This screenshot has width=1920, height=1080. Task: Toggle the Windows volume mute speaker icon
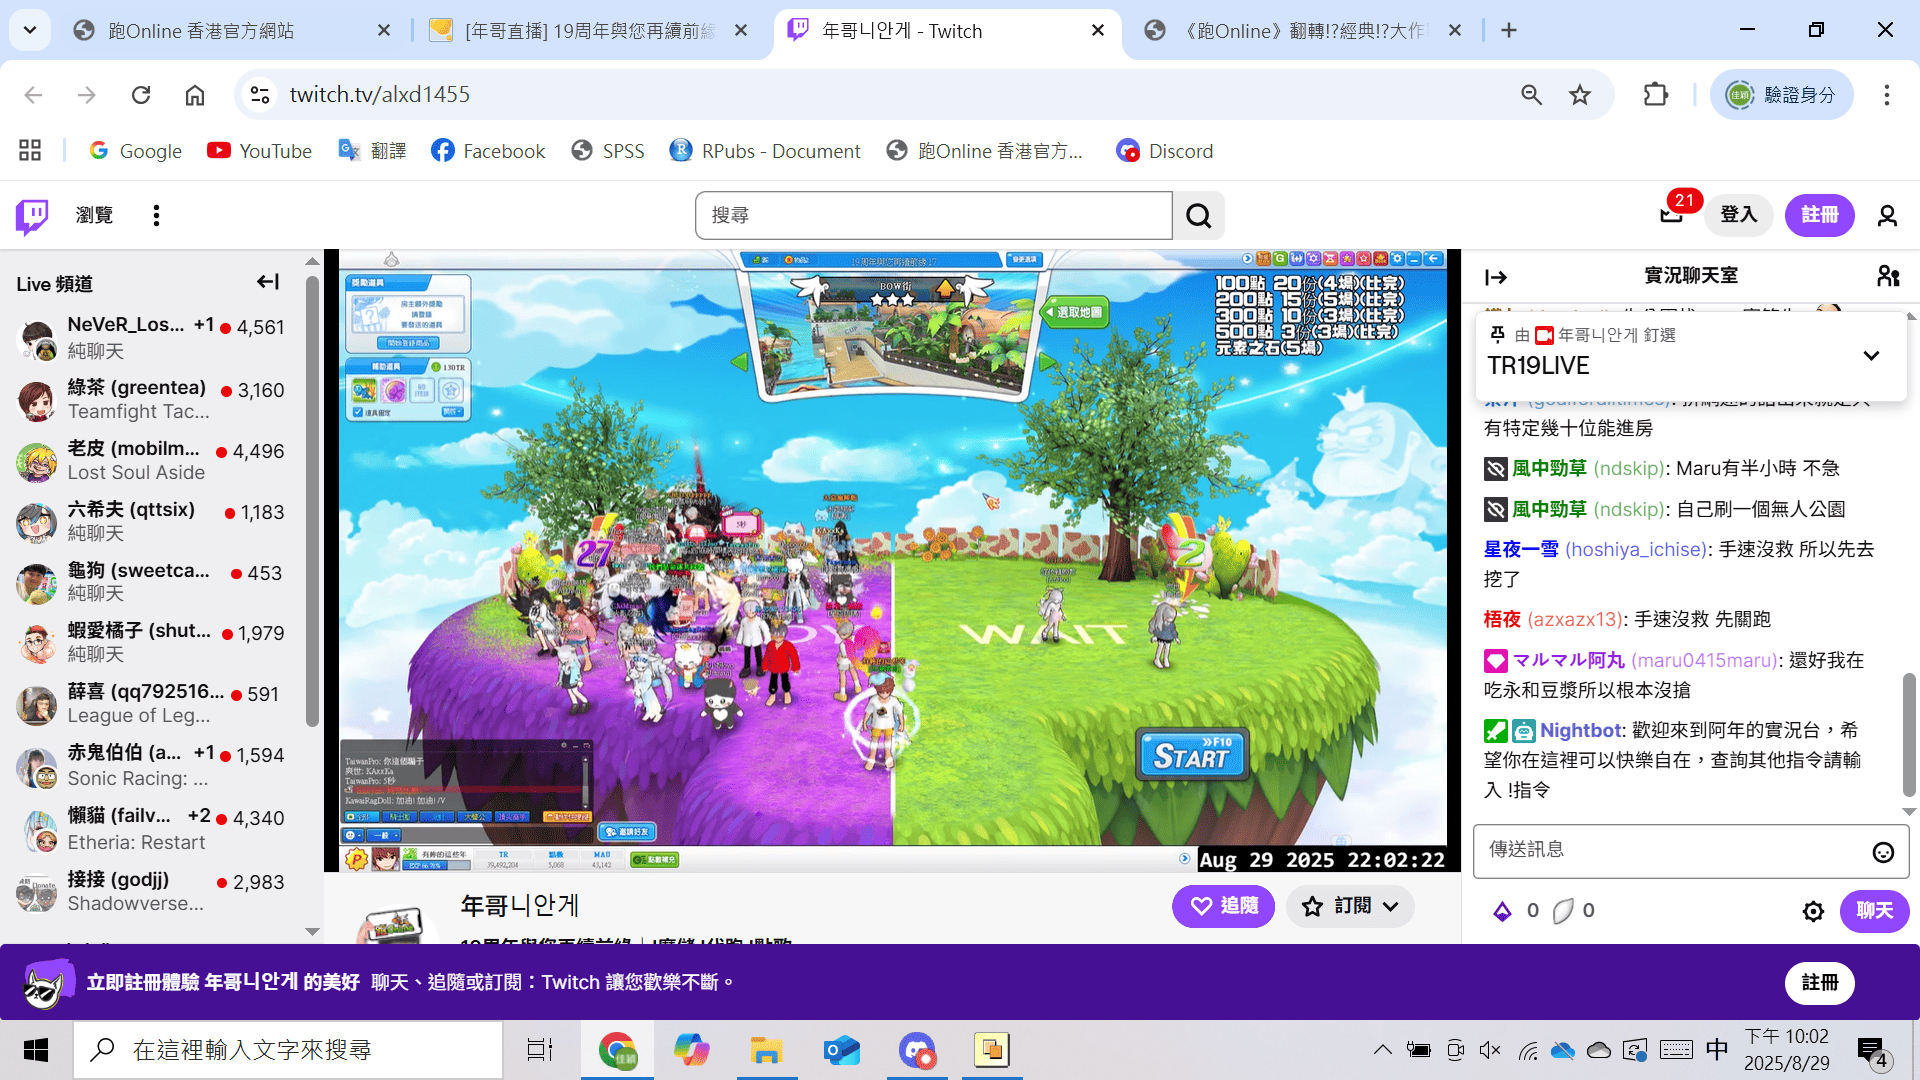1490,1050
